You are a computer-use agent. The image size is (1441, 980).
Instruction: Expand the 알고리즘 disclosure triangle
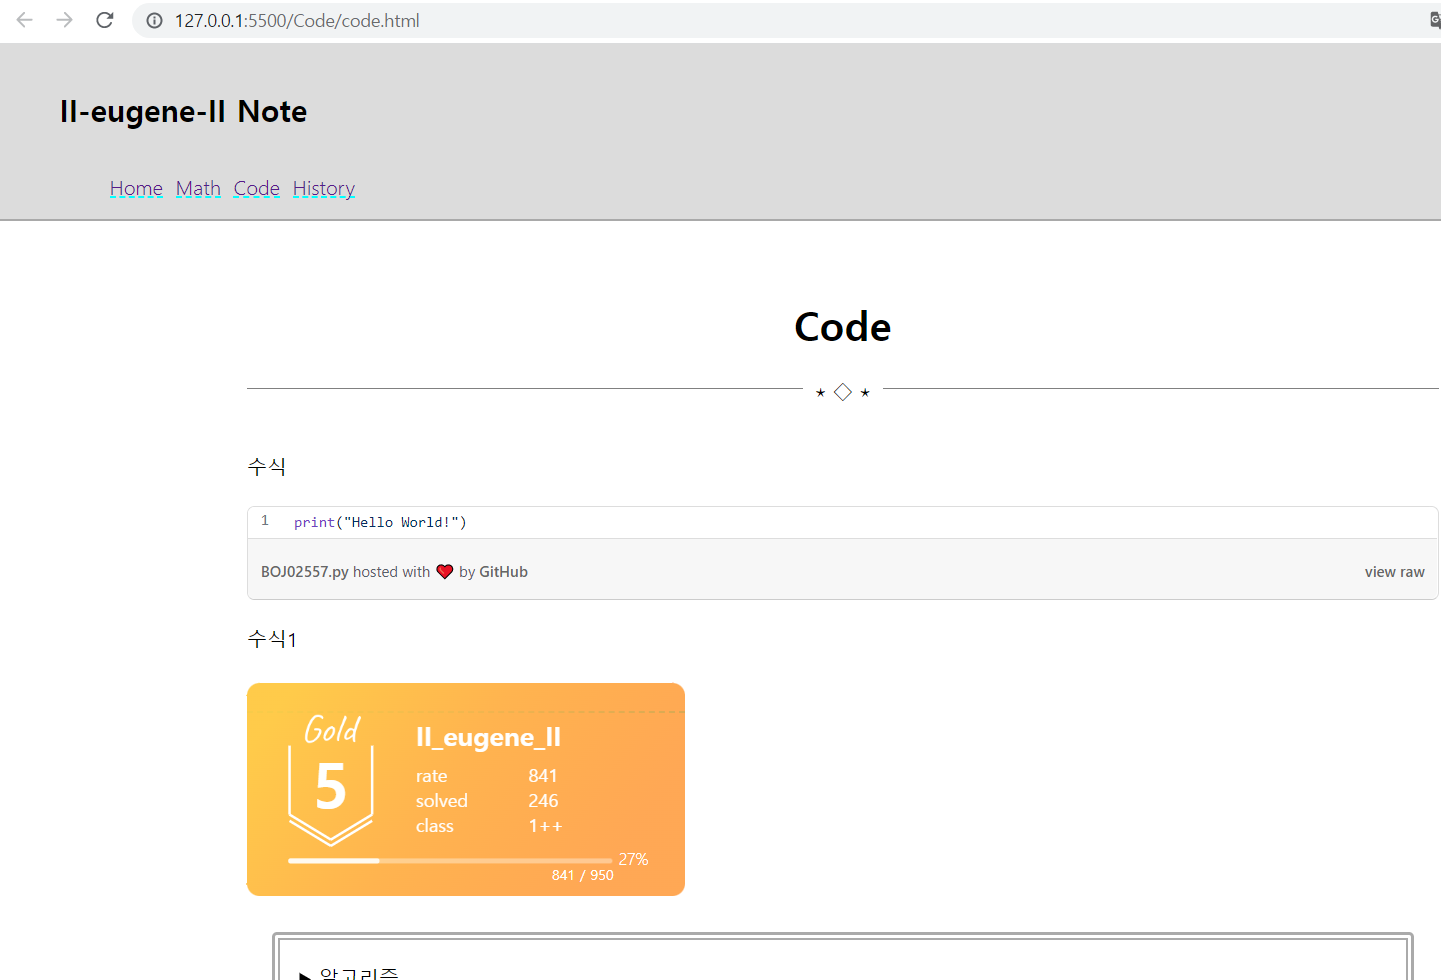click(x=305, y=975)
